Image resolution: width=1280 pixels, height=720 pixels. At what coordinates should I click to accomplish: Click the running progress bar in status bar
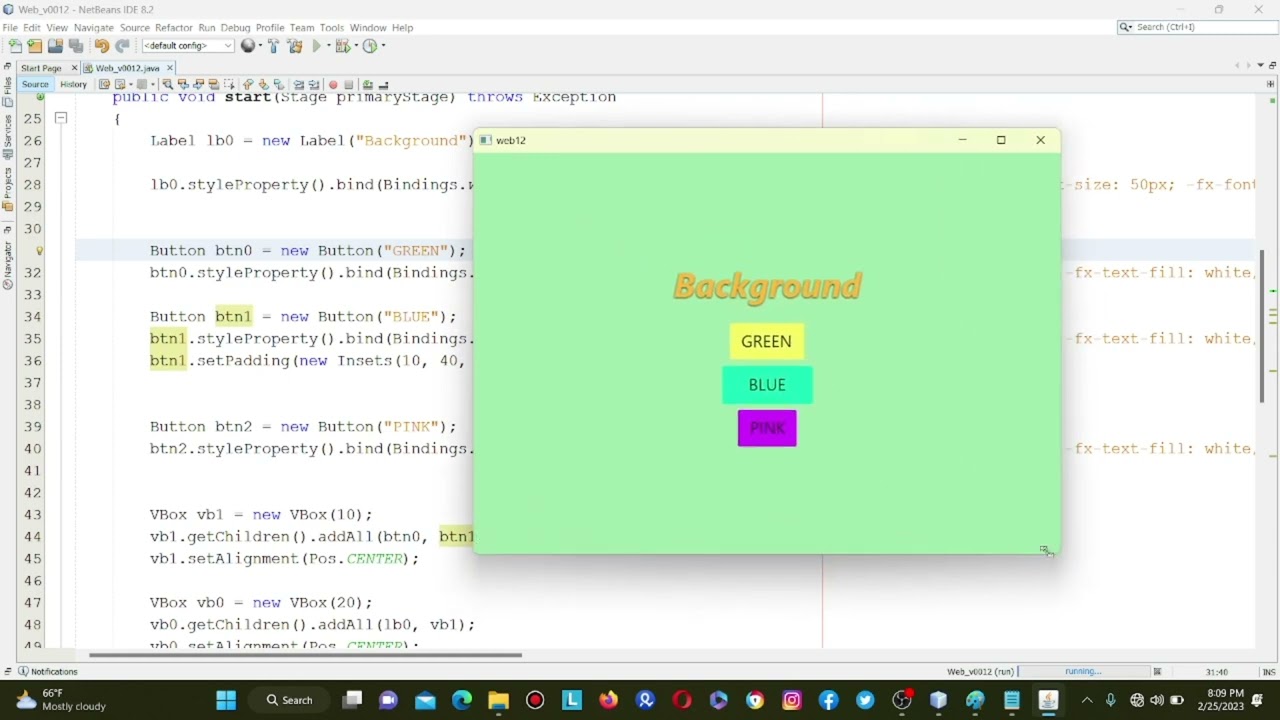click(x=1083, y=672)
